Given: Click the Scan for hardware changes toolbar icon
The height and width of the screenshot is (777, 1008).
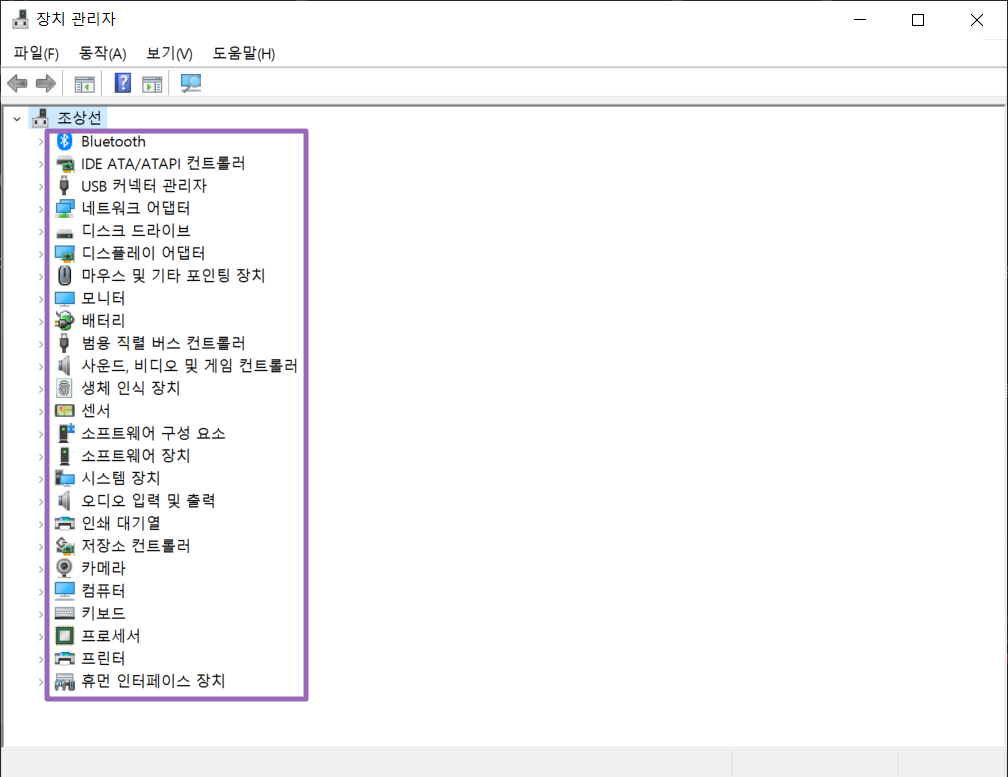Looking at the screenshot, I should (x=190, y=84).
